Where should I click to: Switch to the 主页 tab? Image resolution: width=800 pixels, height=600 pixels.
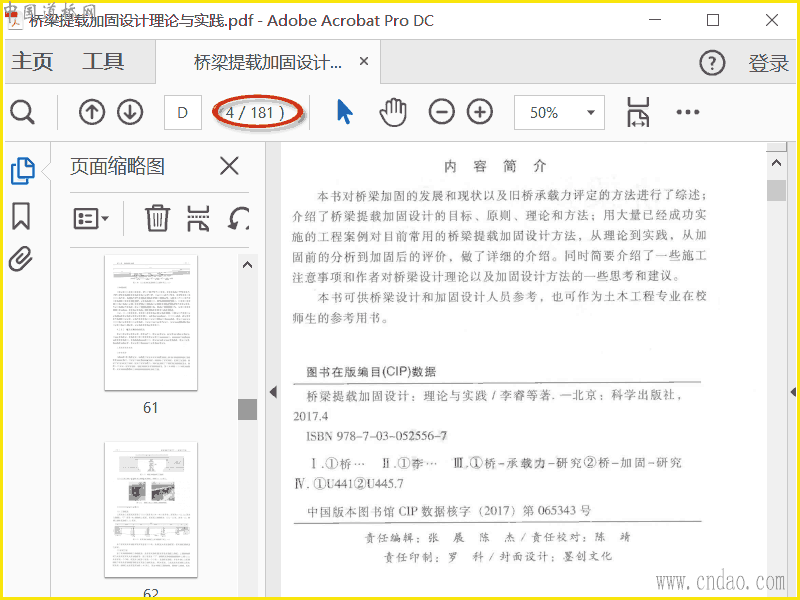pyautogui.click(x=32, y=62)
